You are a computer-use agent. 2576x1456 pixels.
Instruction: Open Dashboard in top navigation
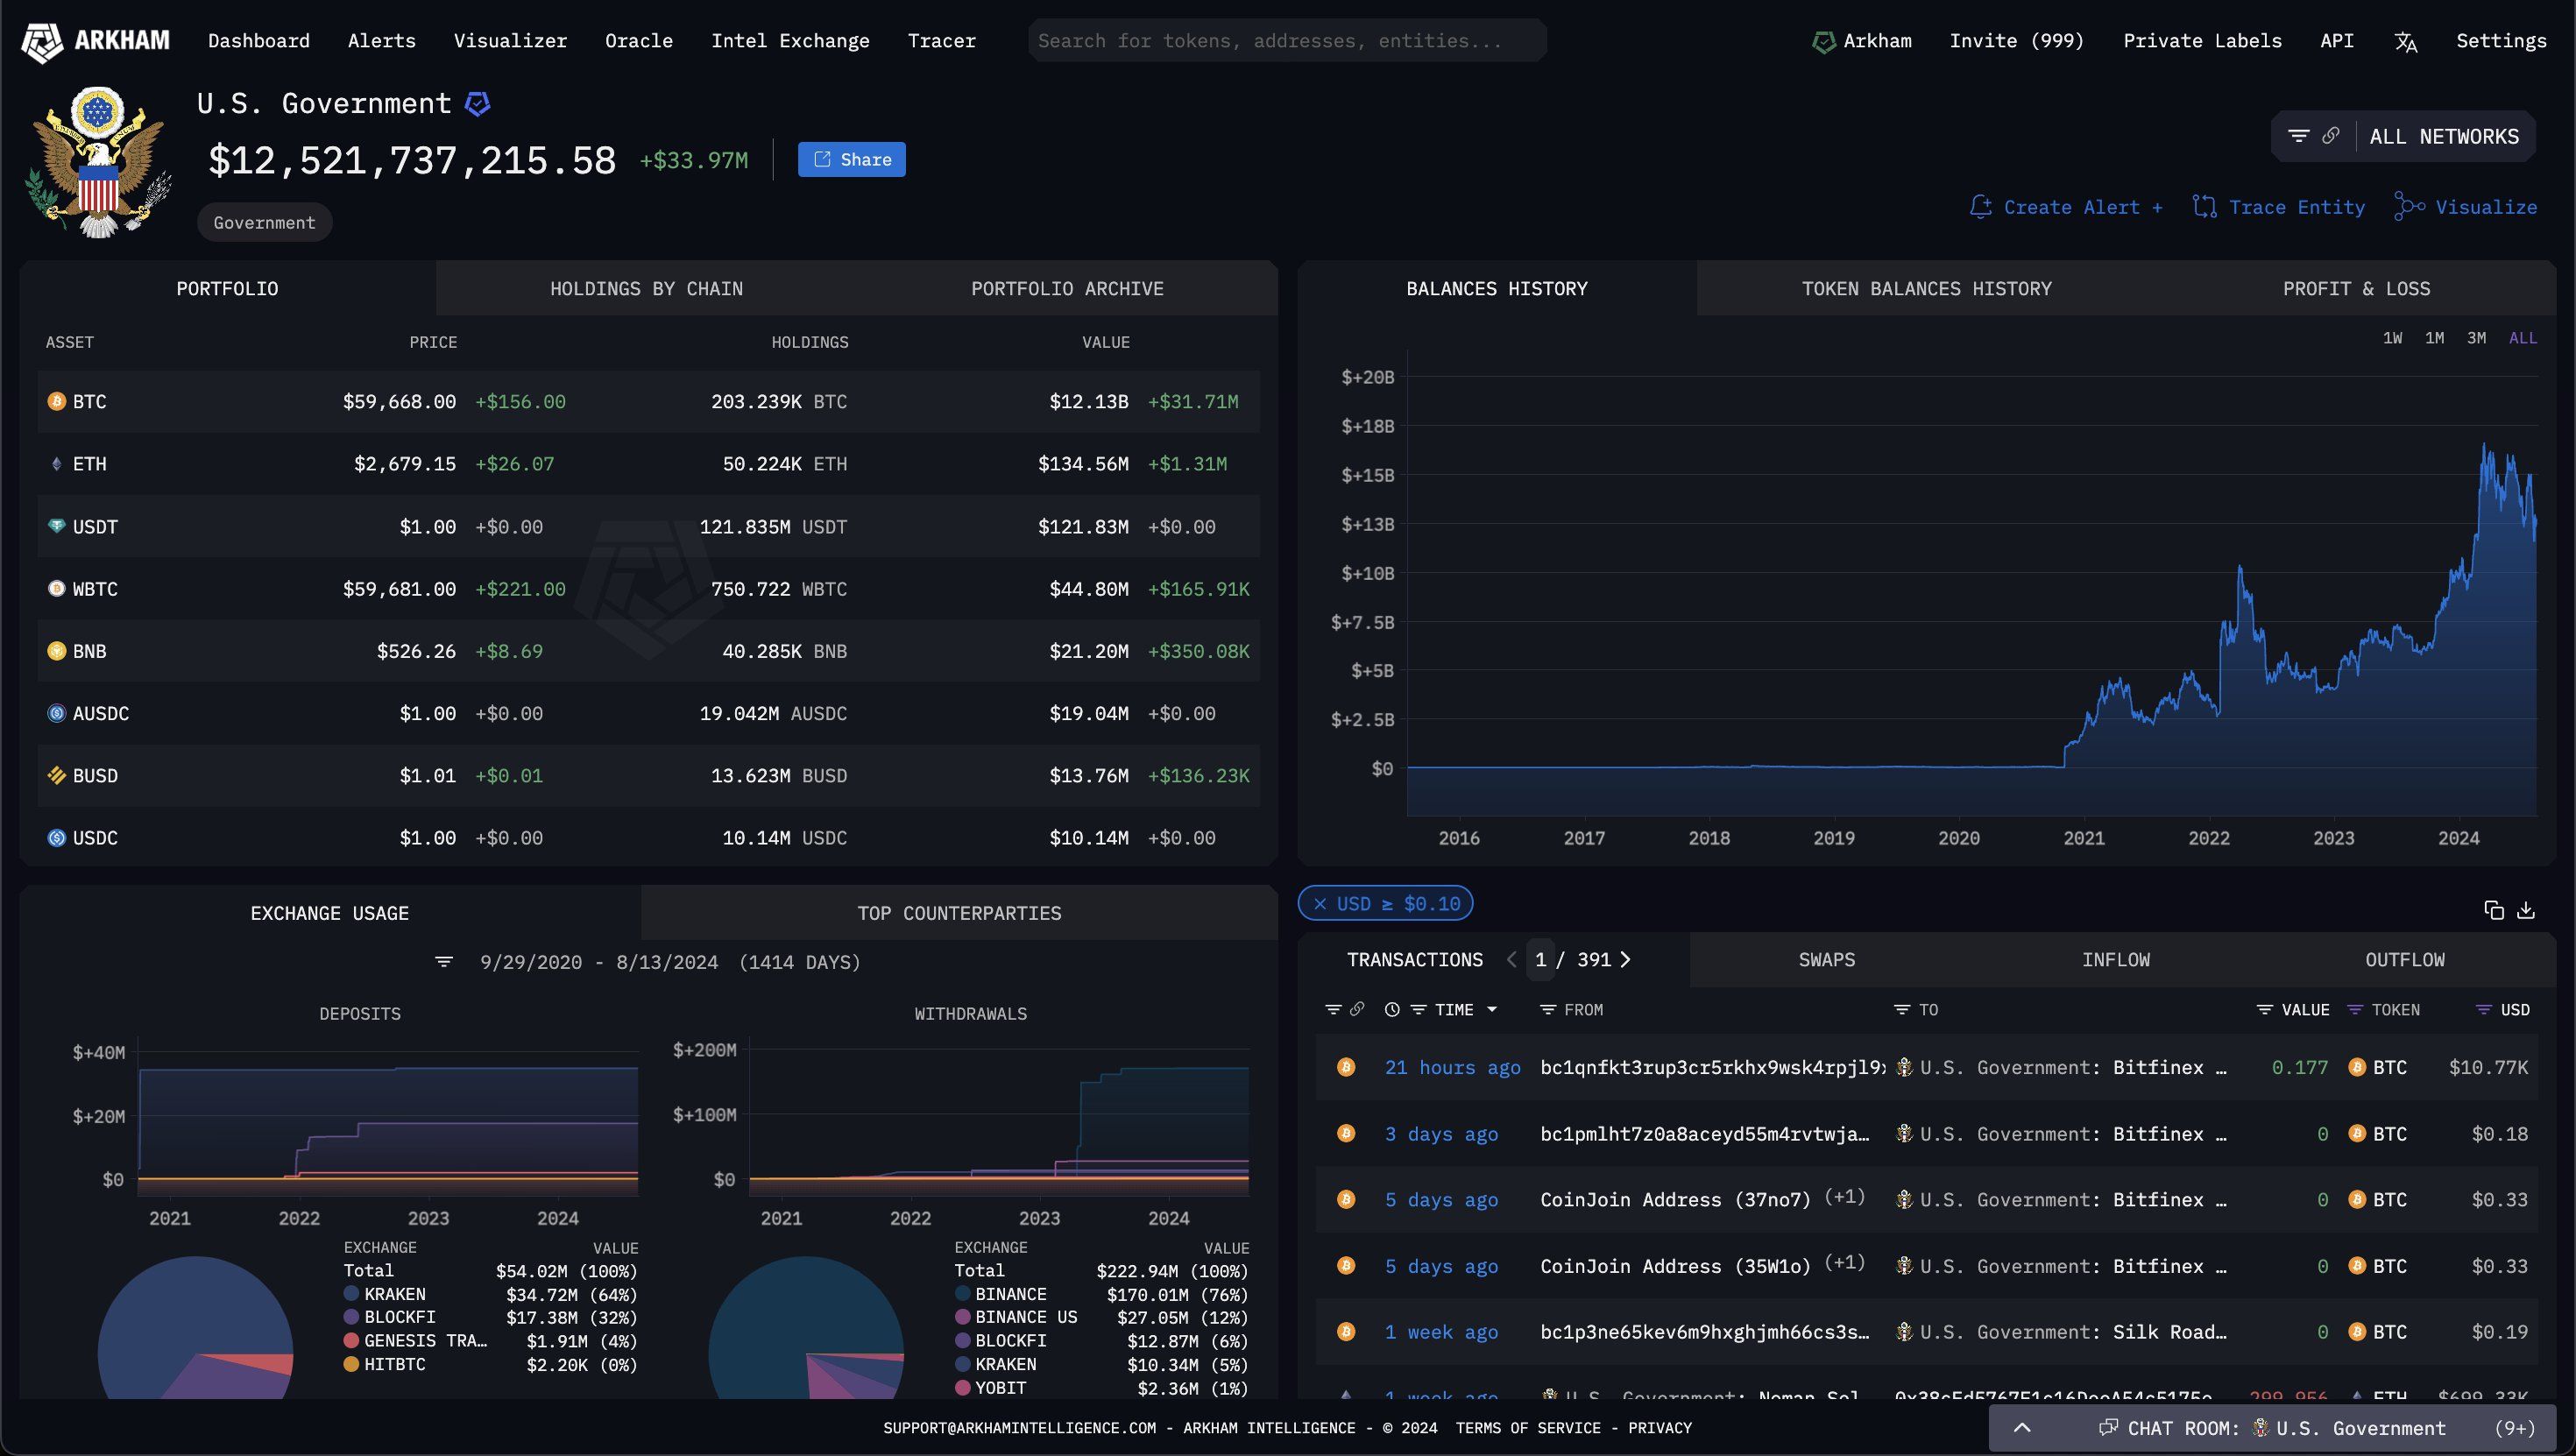click(x=259, y=41)
